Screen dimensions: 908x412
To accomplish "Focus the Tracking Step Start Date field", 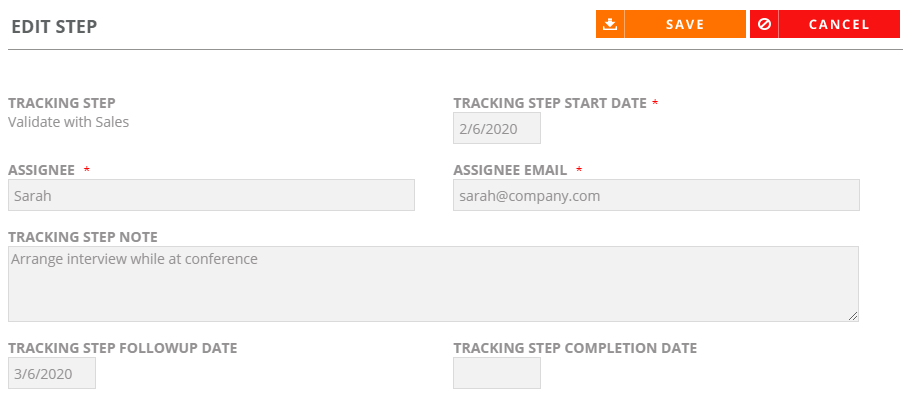I will [497, 128].
